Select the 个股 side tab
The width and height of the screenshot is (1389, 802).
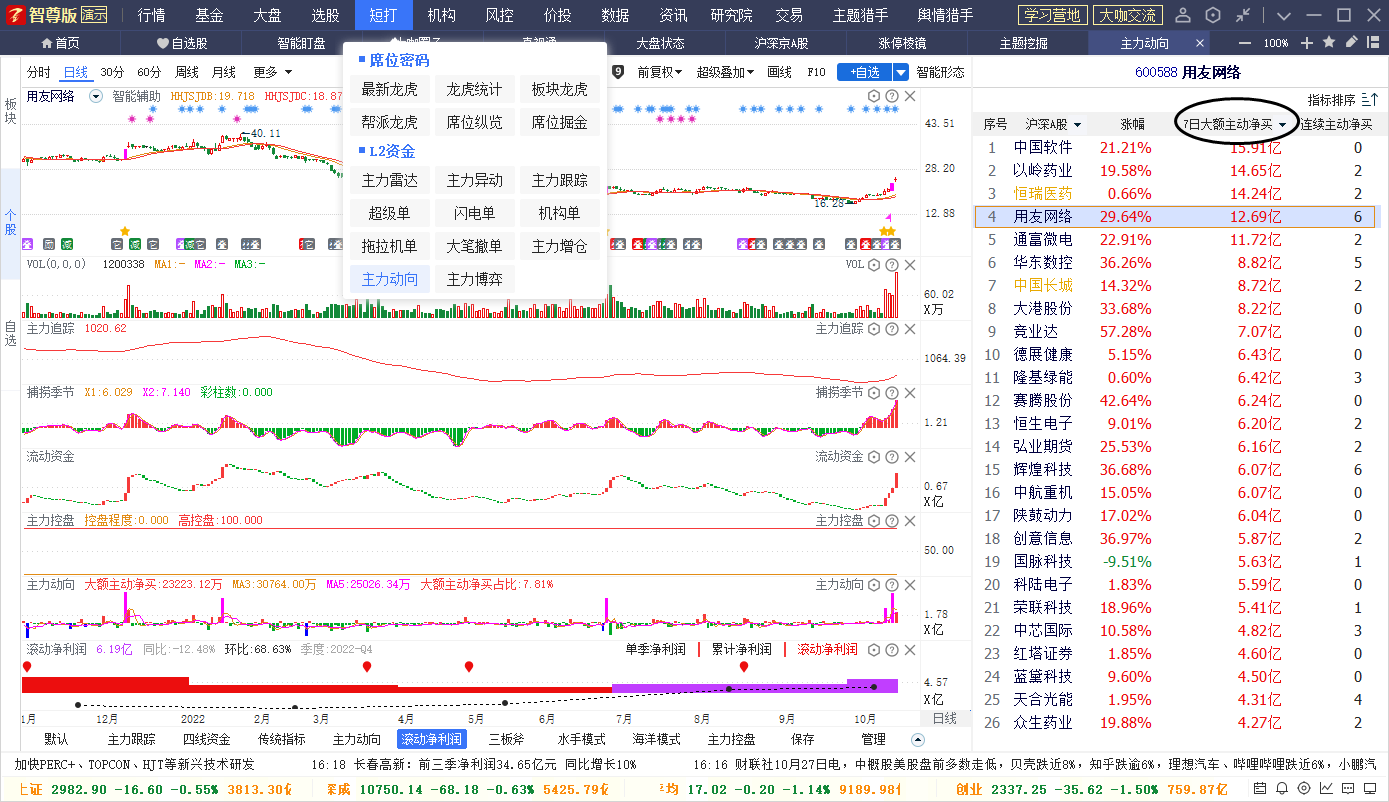(x=10, y=221)
